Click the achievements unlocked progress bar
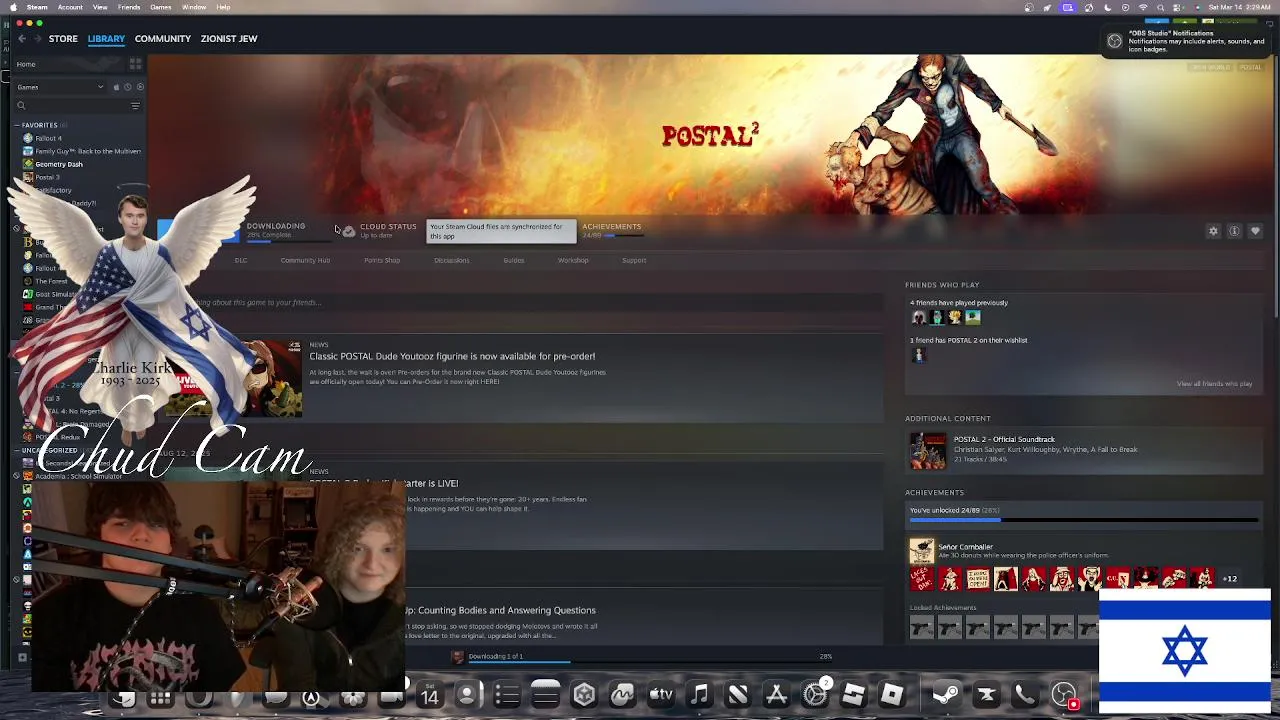 1084,520
